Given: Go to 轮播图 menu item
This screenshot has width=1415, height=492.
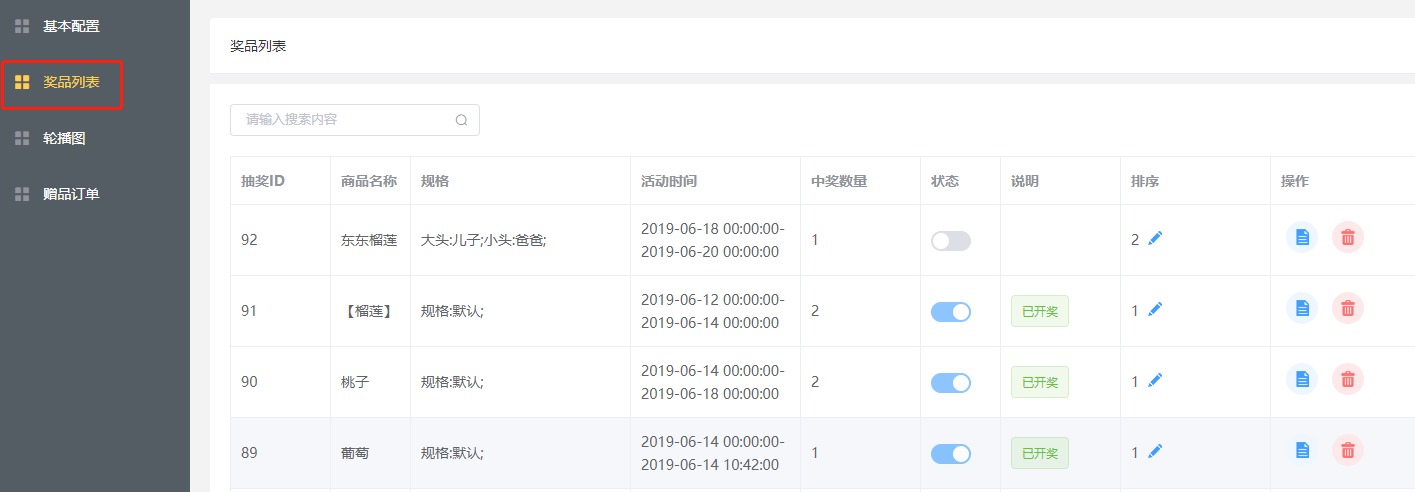Looking at the screenshot, I should click(x=64, y=138).
